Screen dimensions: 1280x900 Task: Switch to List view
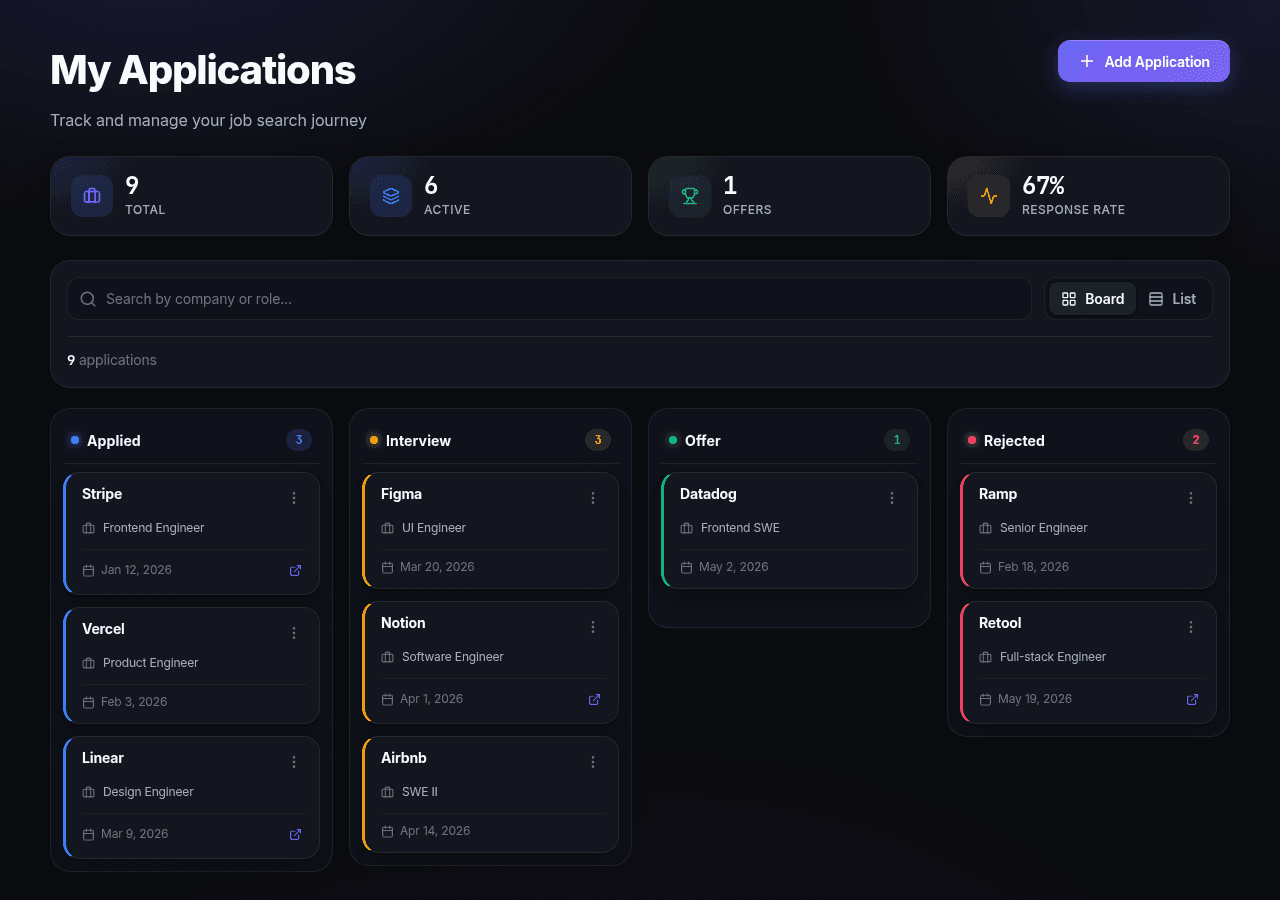coord(1172,299)
